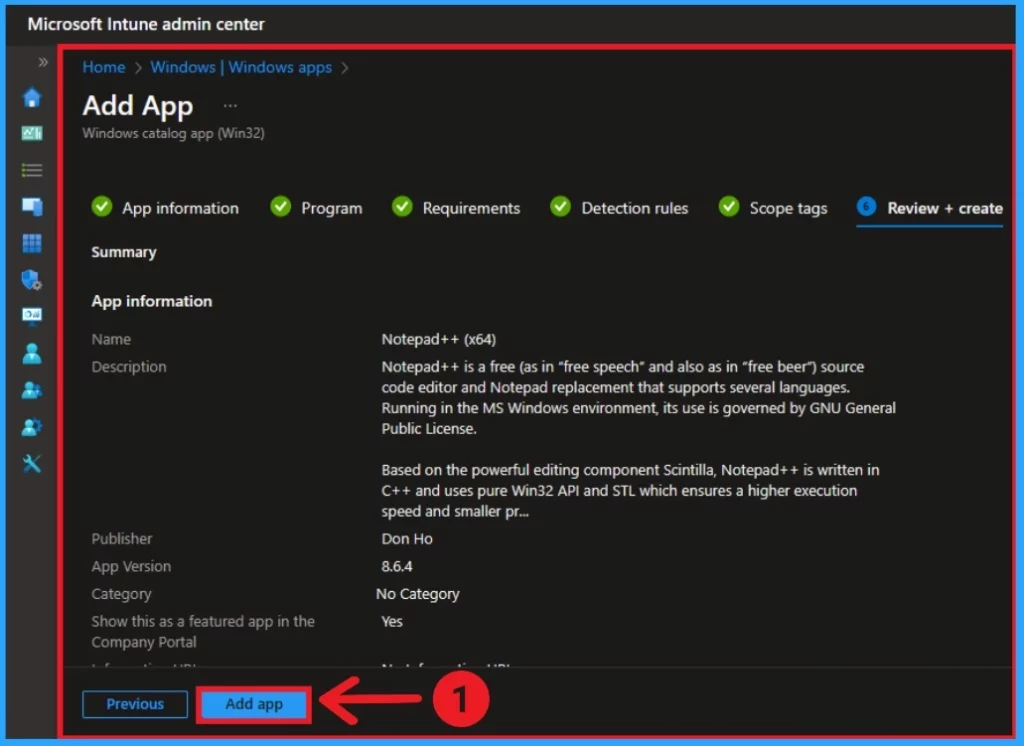This screenshot has height=746, width=1024.
Task: Open the Scope tags step
Action: pyautogui.click(x=773, y=208)
